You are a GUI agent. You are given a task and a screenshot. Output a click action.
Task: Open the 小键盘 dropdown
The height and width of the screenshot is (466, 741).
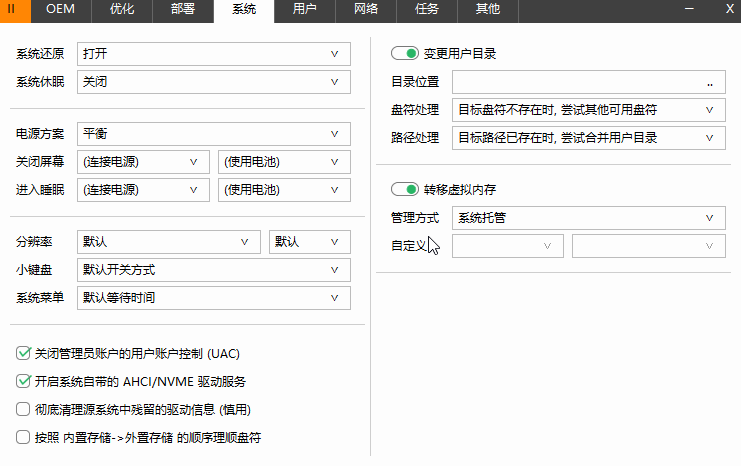214,270
